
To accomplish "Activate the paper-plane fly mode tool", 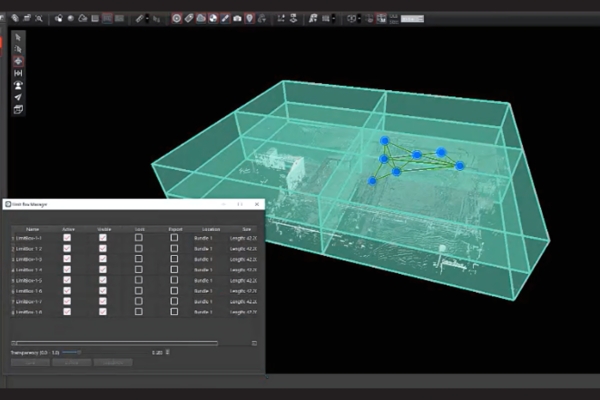I will pos(18,97).
